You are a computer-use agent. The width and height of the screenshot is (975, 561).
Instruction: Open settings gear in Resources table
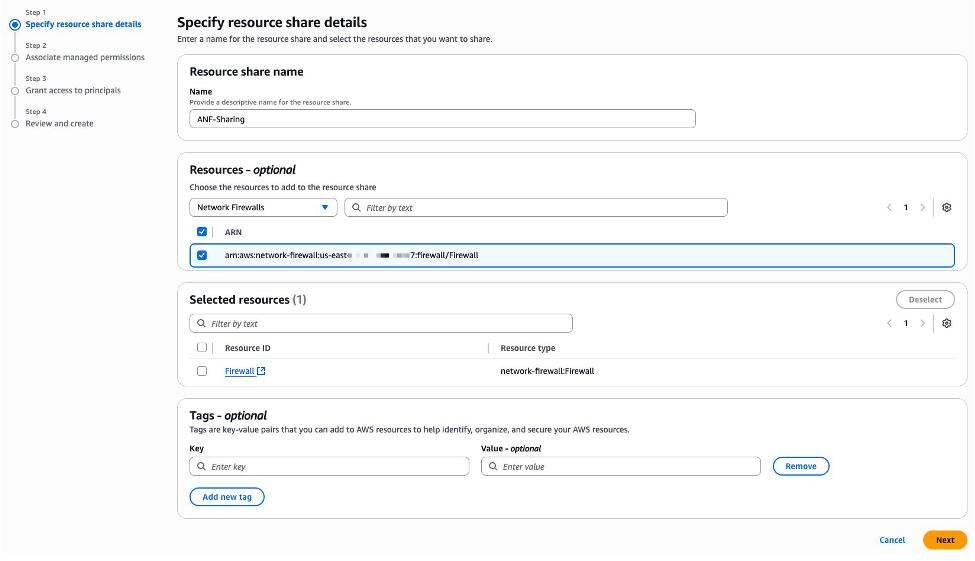click(946, 207)
